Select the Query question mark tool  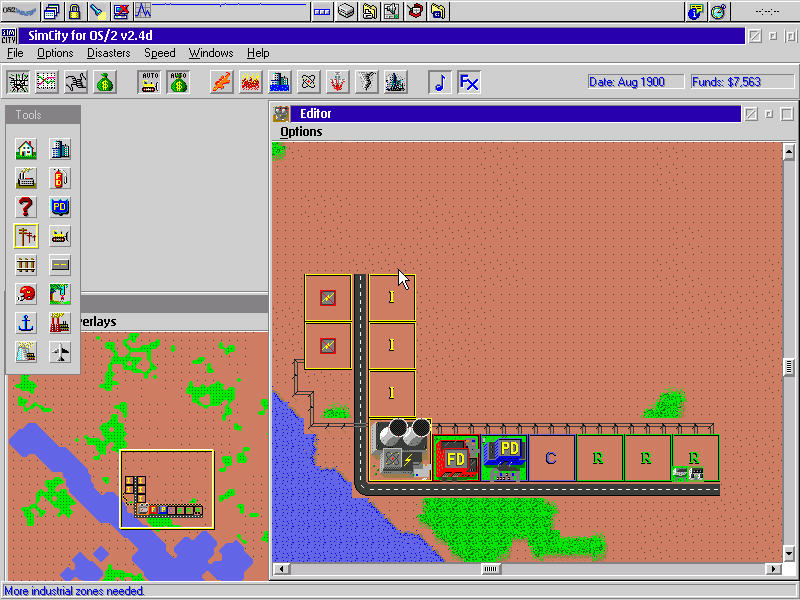[x=26, y=207]
